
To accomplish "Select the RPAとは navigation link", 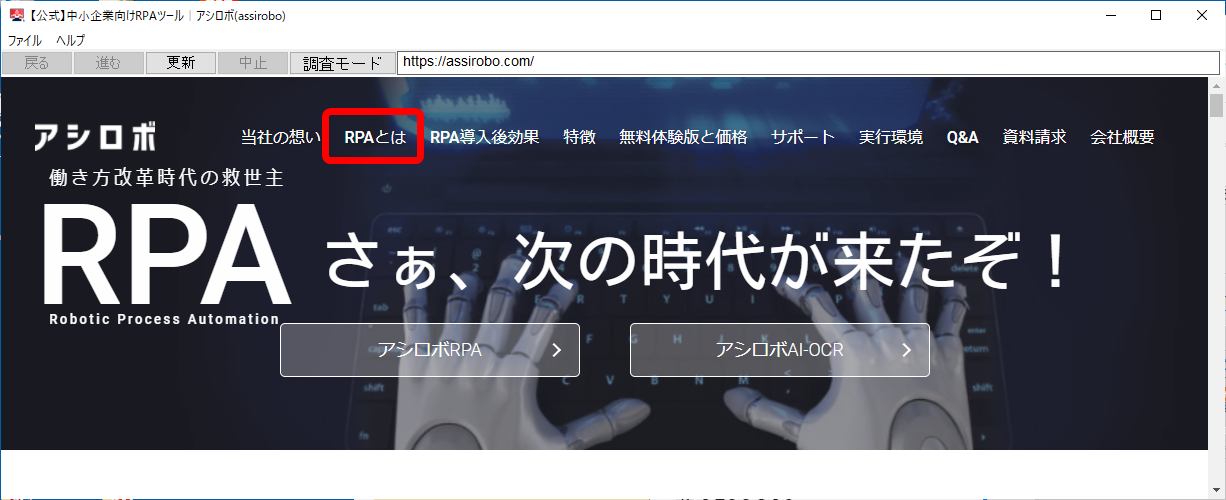I will click(375, 138).
